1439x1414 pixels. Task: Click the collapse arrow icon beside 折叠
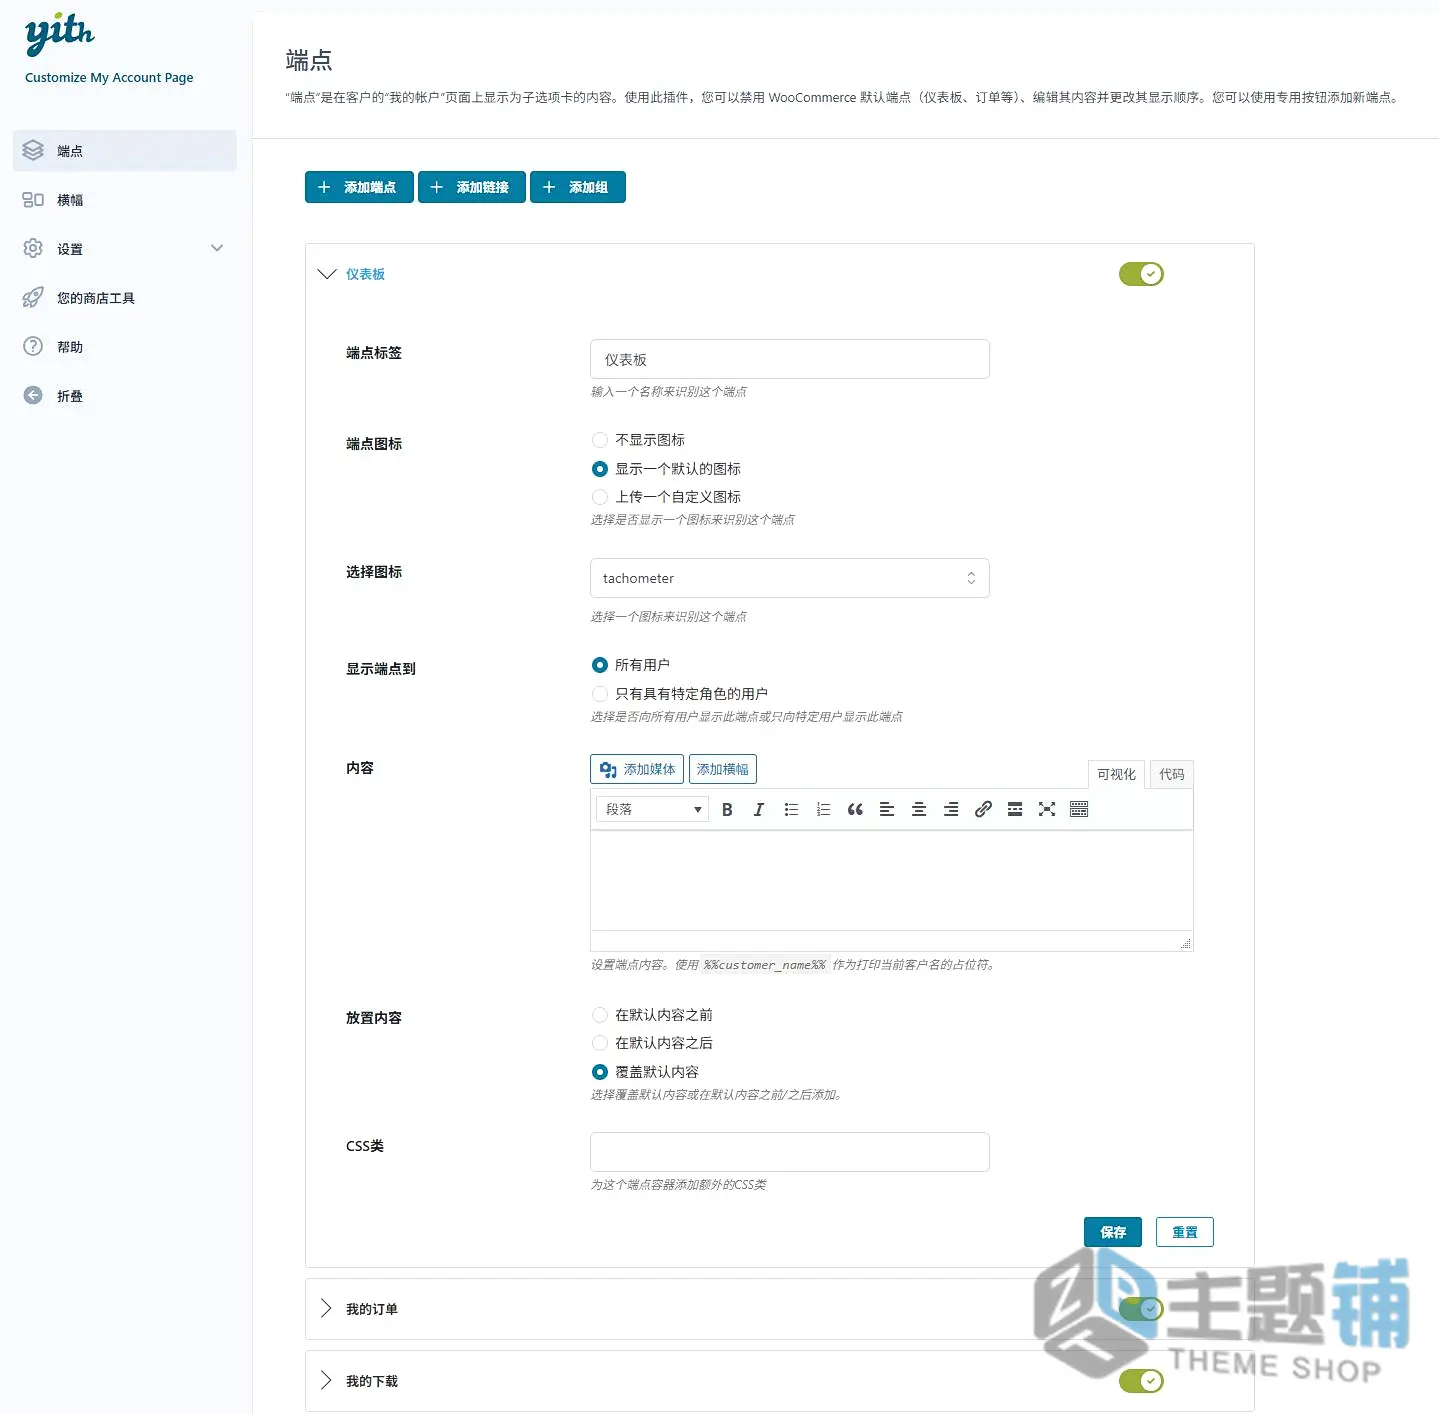(x=33, y=395)
